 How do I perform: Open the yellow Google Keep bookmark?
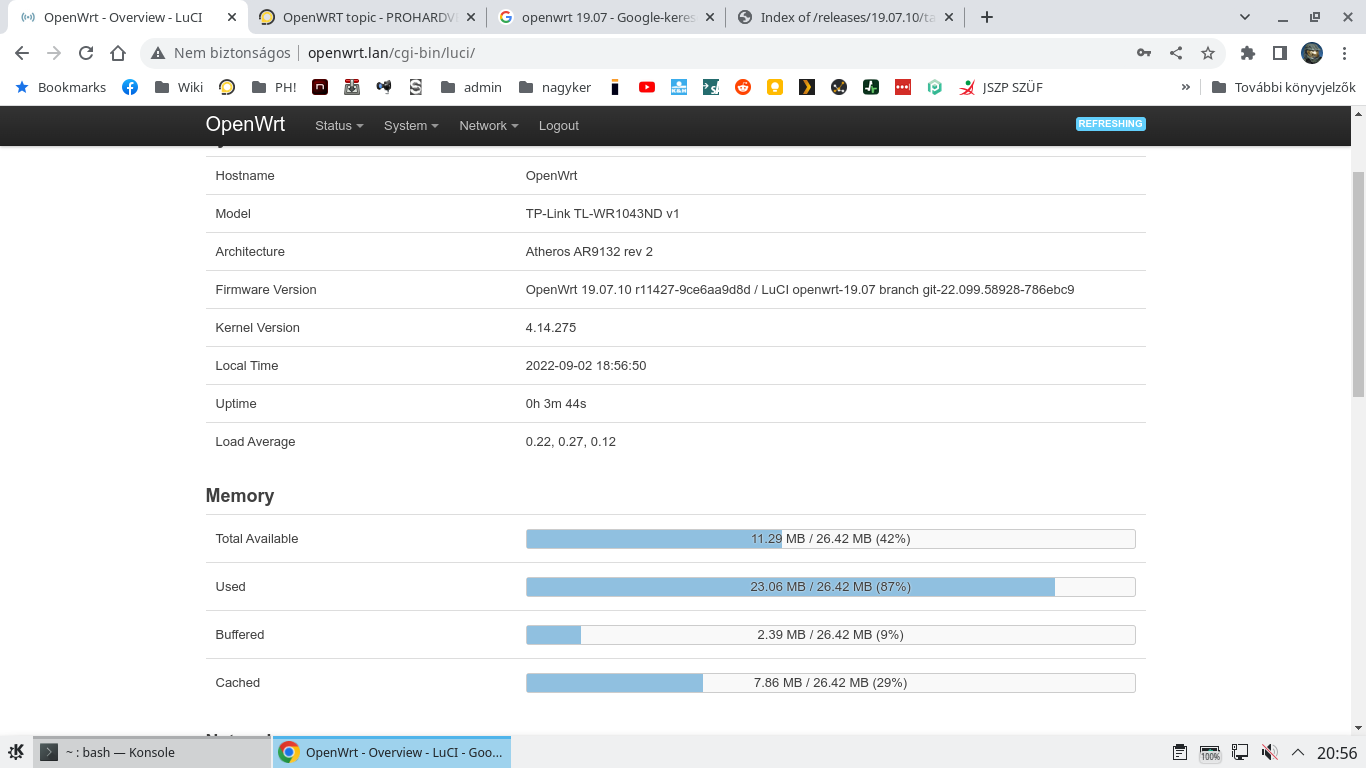click(x=775, y=87)
